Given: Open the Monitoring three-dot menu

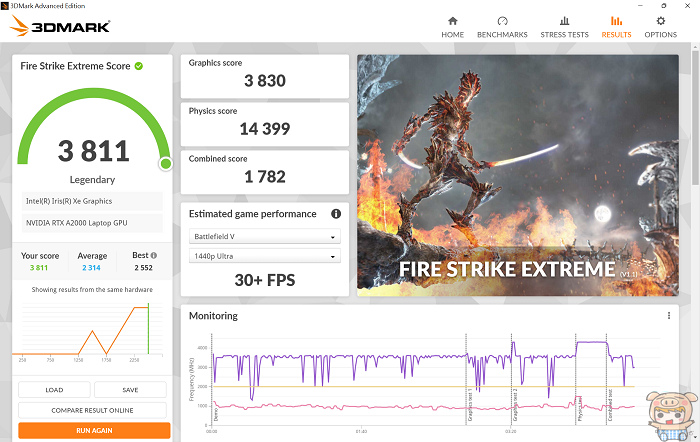Looking at the screenshot, I should pyautogui.click(x=669, y=316).
